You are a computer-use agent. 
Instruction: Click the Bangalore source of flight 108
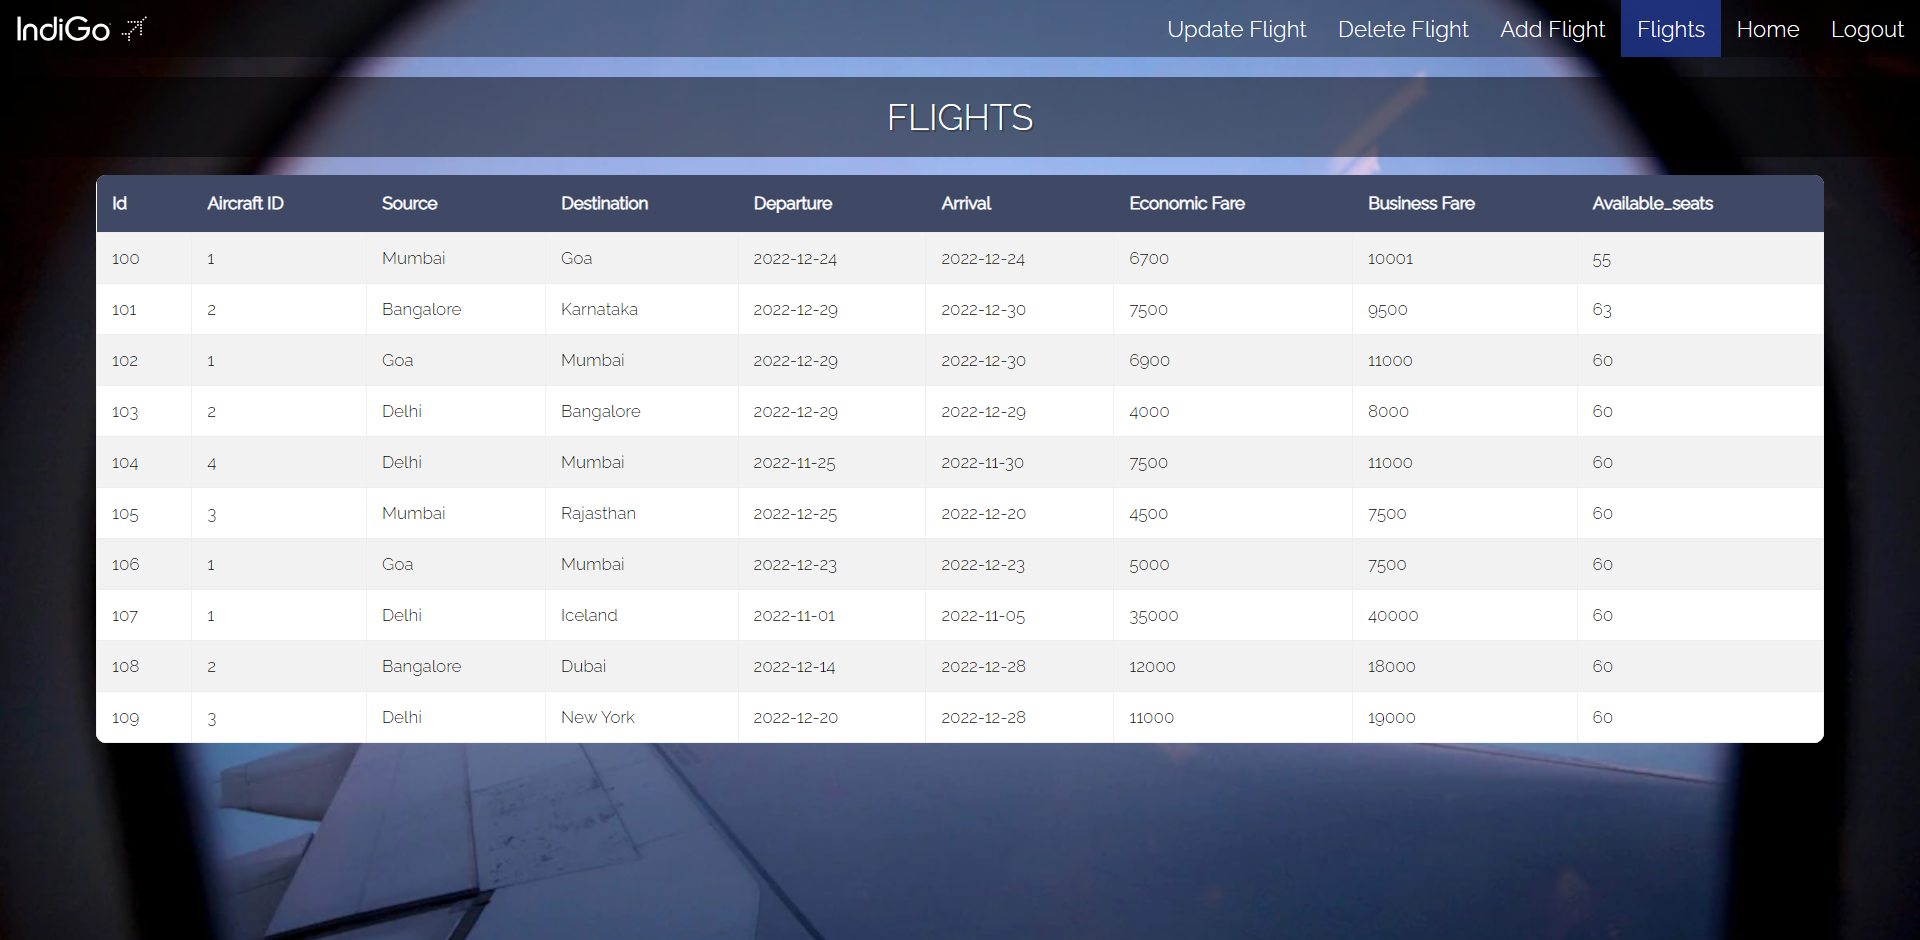pos(421,666)
